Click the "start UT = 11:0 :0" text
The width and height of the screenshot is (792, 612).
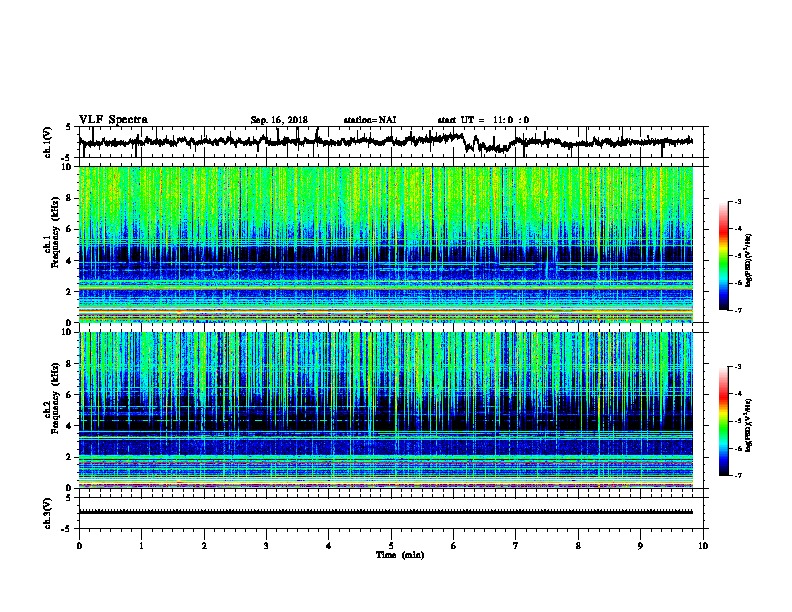tap(483, 120)
